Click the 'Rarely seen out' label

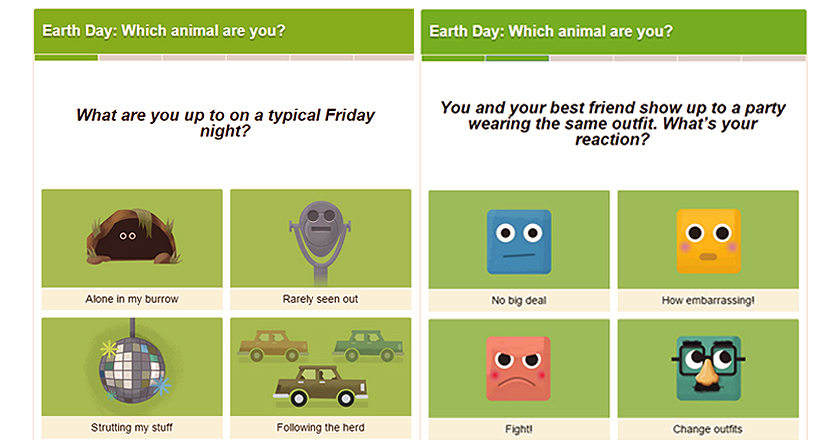tap(320, 299)
